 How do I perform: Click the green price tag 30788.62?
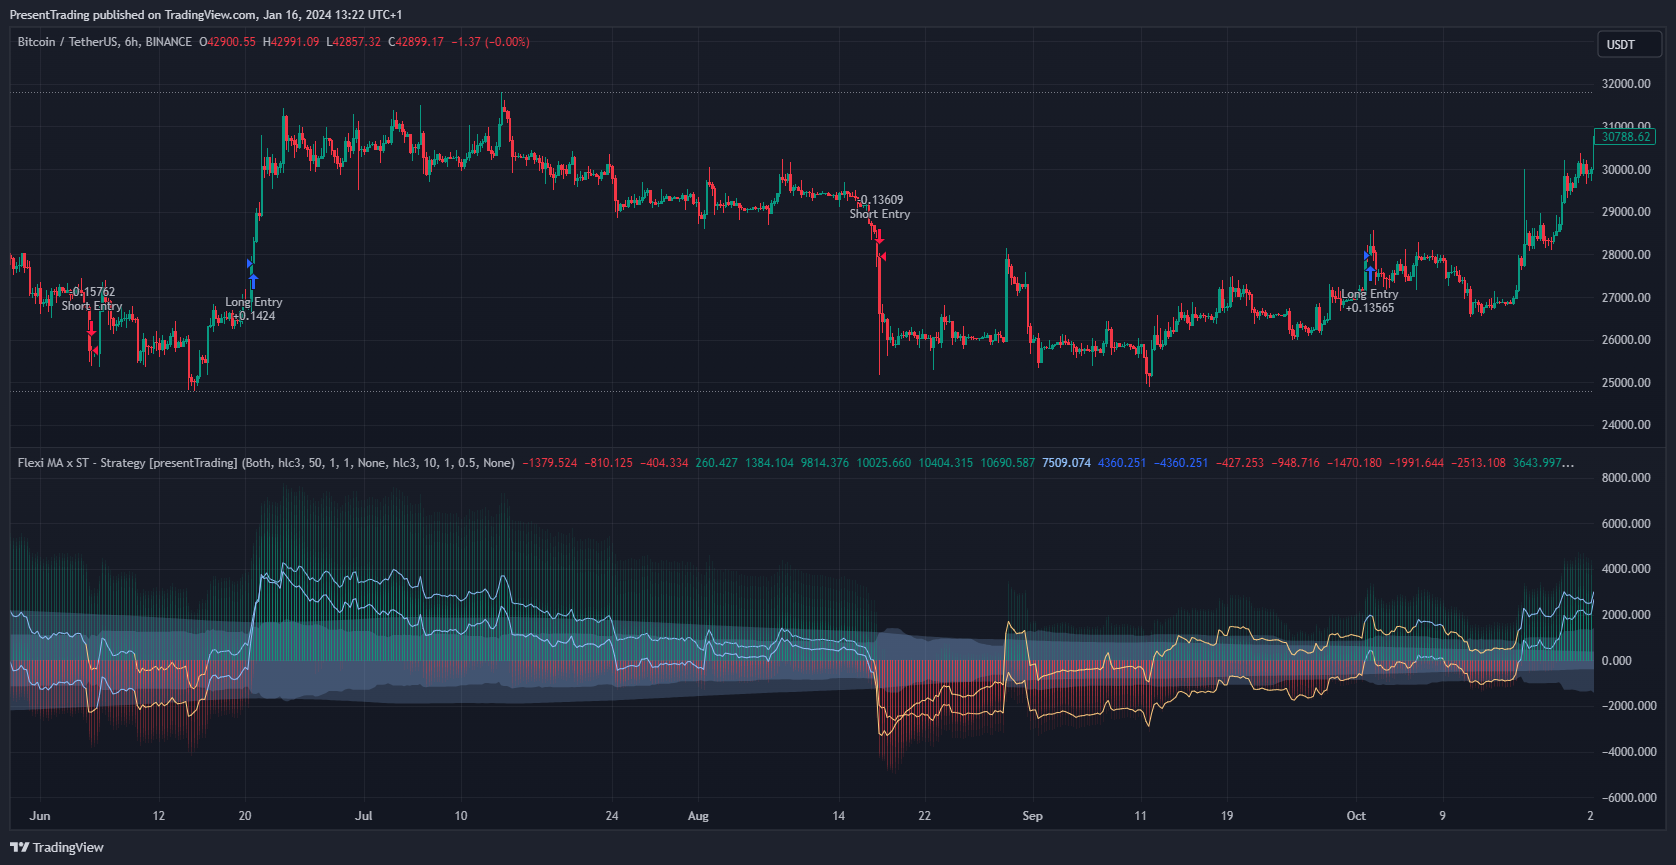1625,137
